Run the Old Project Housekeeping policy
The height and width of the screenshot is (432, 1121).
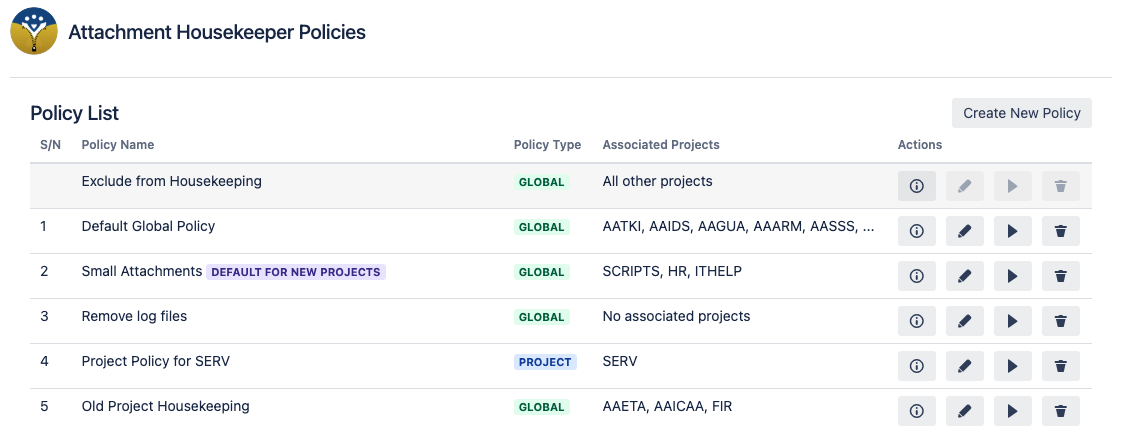(1012, 410)
